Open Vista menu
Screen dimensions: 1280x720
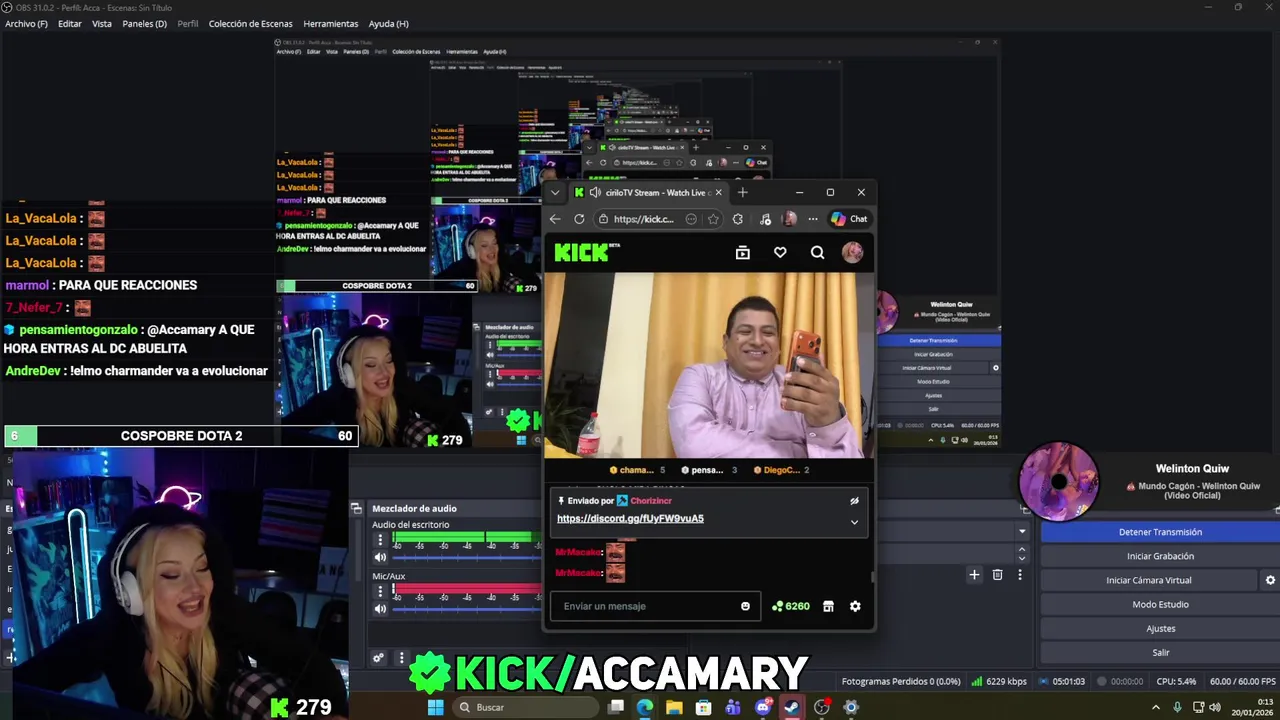pos(102,24)
